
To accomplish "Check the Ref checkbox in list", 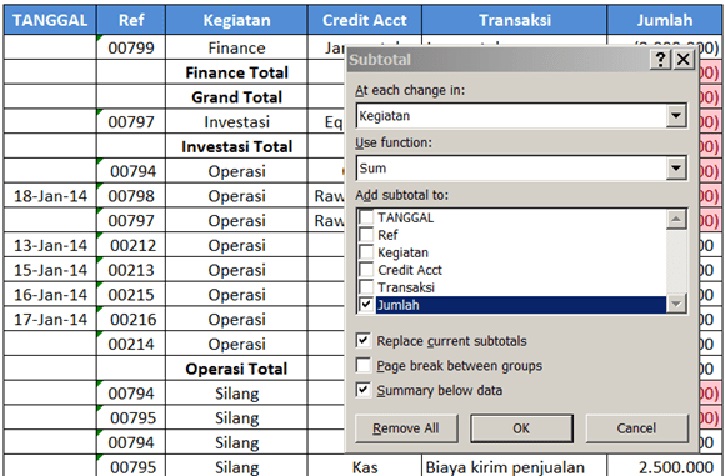I will (x=366, y=235).
